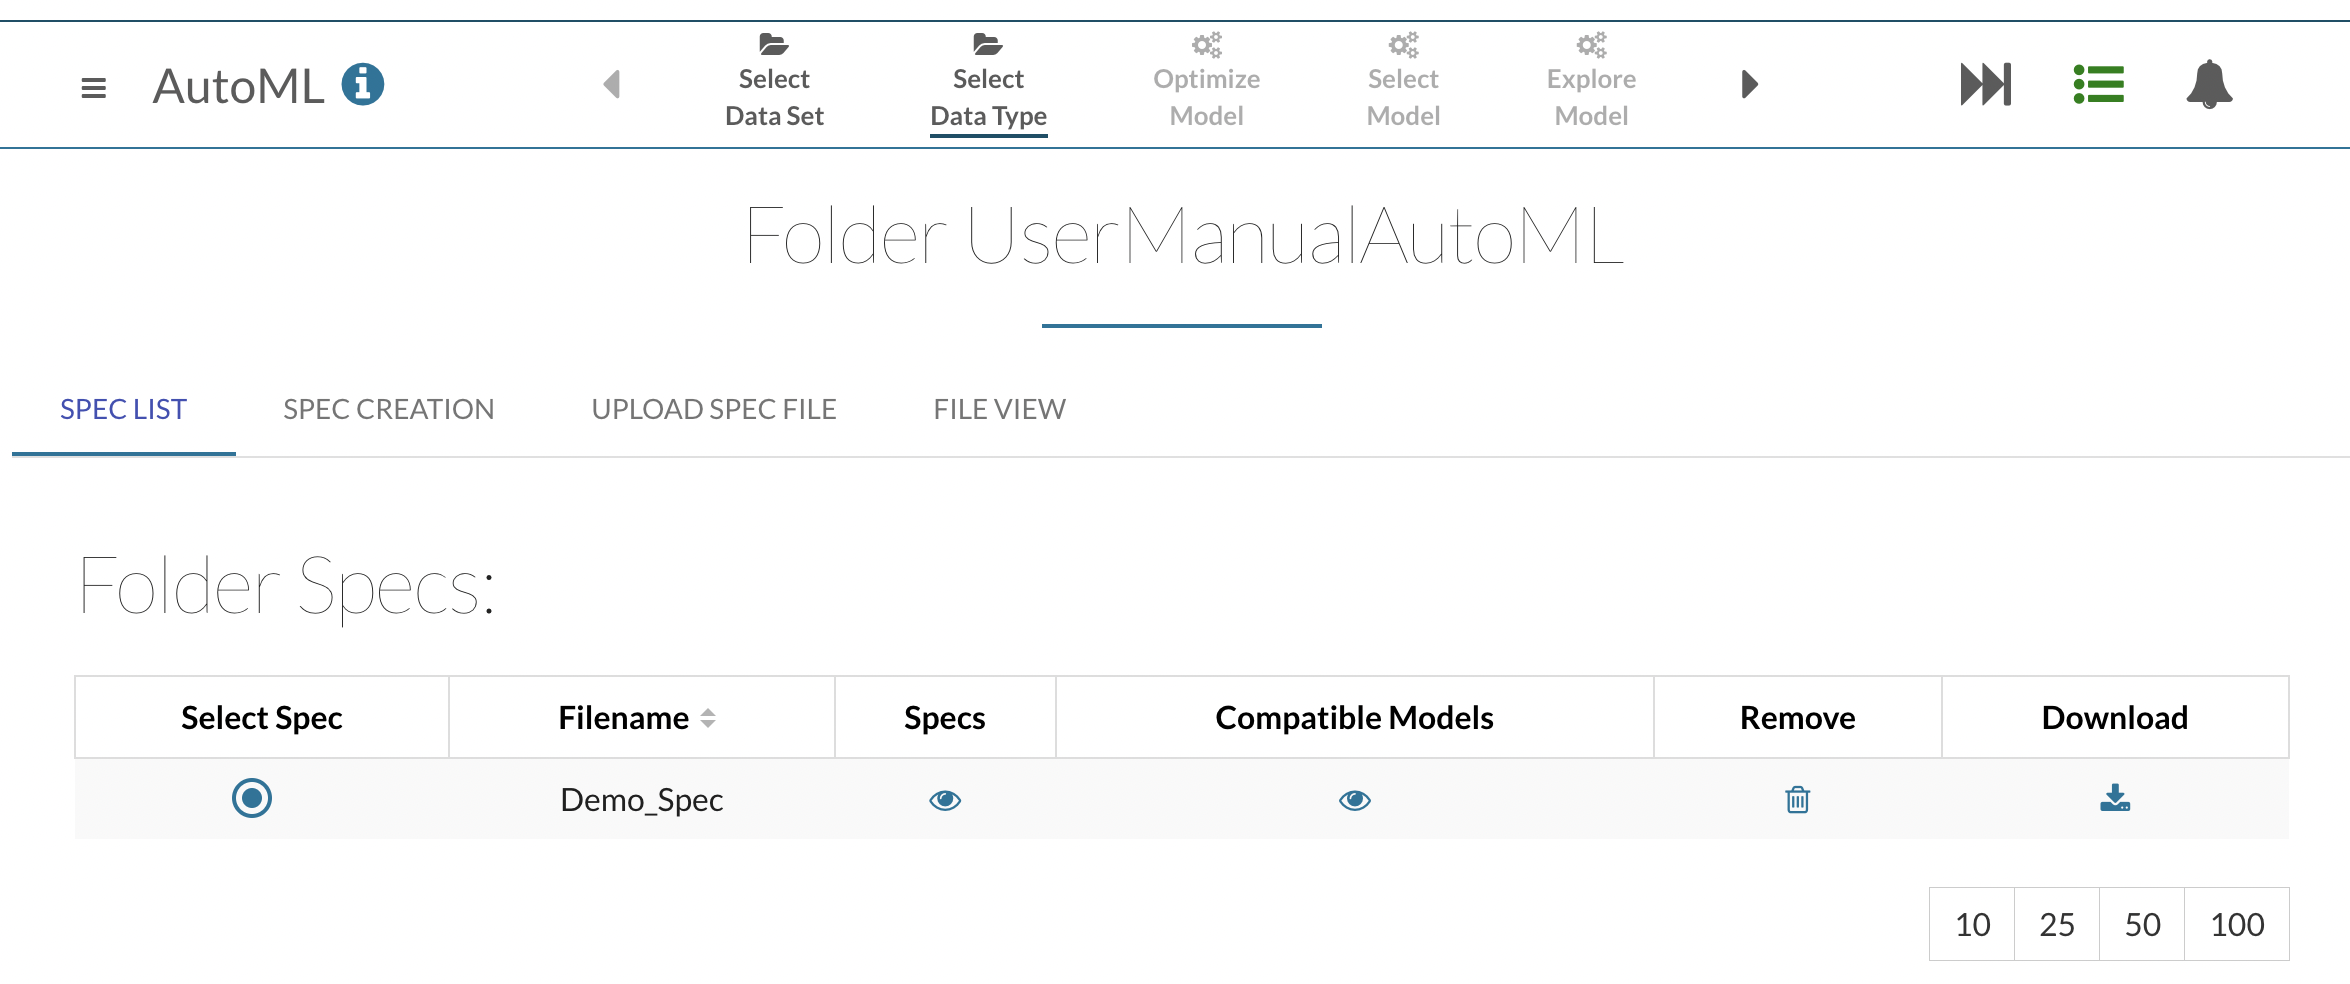Delete Demo_Spec with trash icon
2350x984 pixels.
coord(1797,800)
